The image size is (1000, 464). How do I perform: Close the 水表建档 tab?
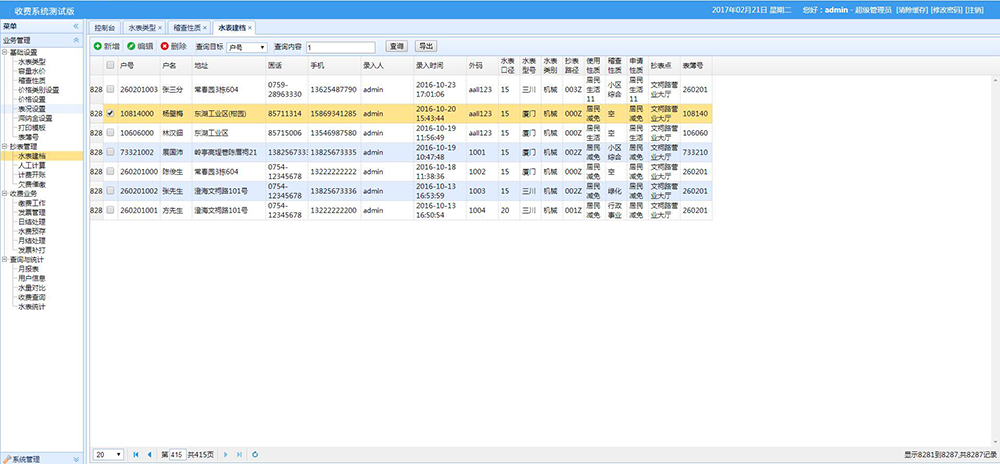tap(250, 28)
